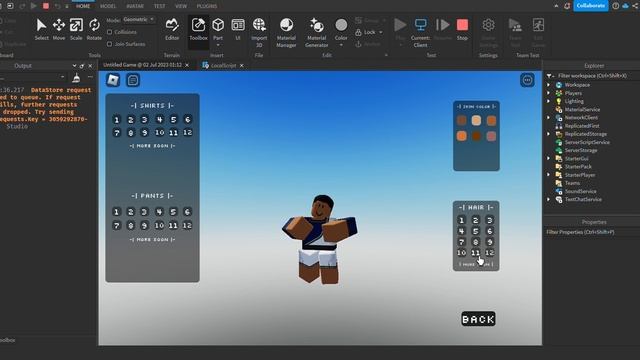The width and height of the screenshot is (640, 360).
Task: Close the LocalScript tab
Action: coord(242,65)
